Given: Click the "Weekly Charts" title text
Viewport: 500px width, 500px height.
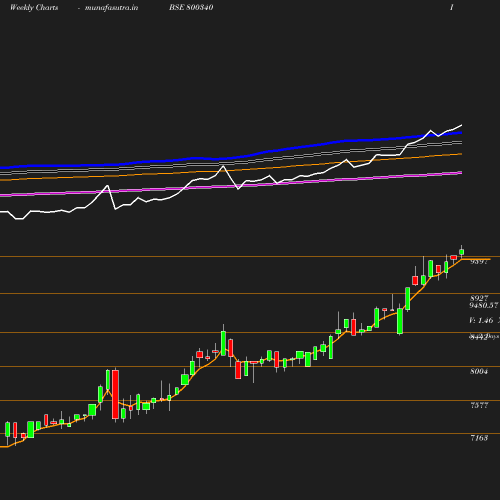Looking at the screenshot, I should (x=34, y=8).
